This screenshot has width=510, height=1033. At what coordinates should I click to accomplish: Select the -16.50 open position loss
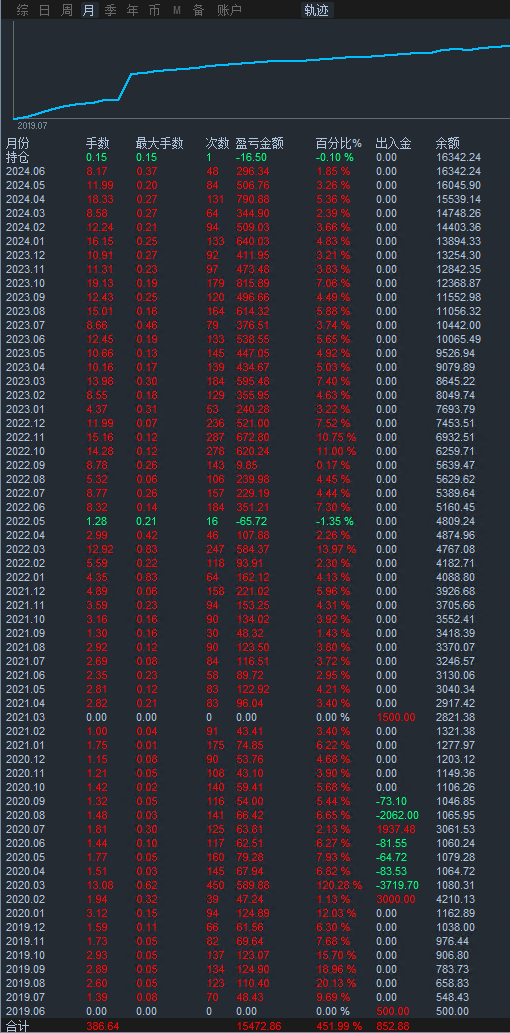(251, 157)
